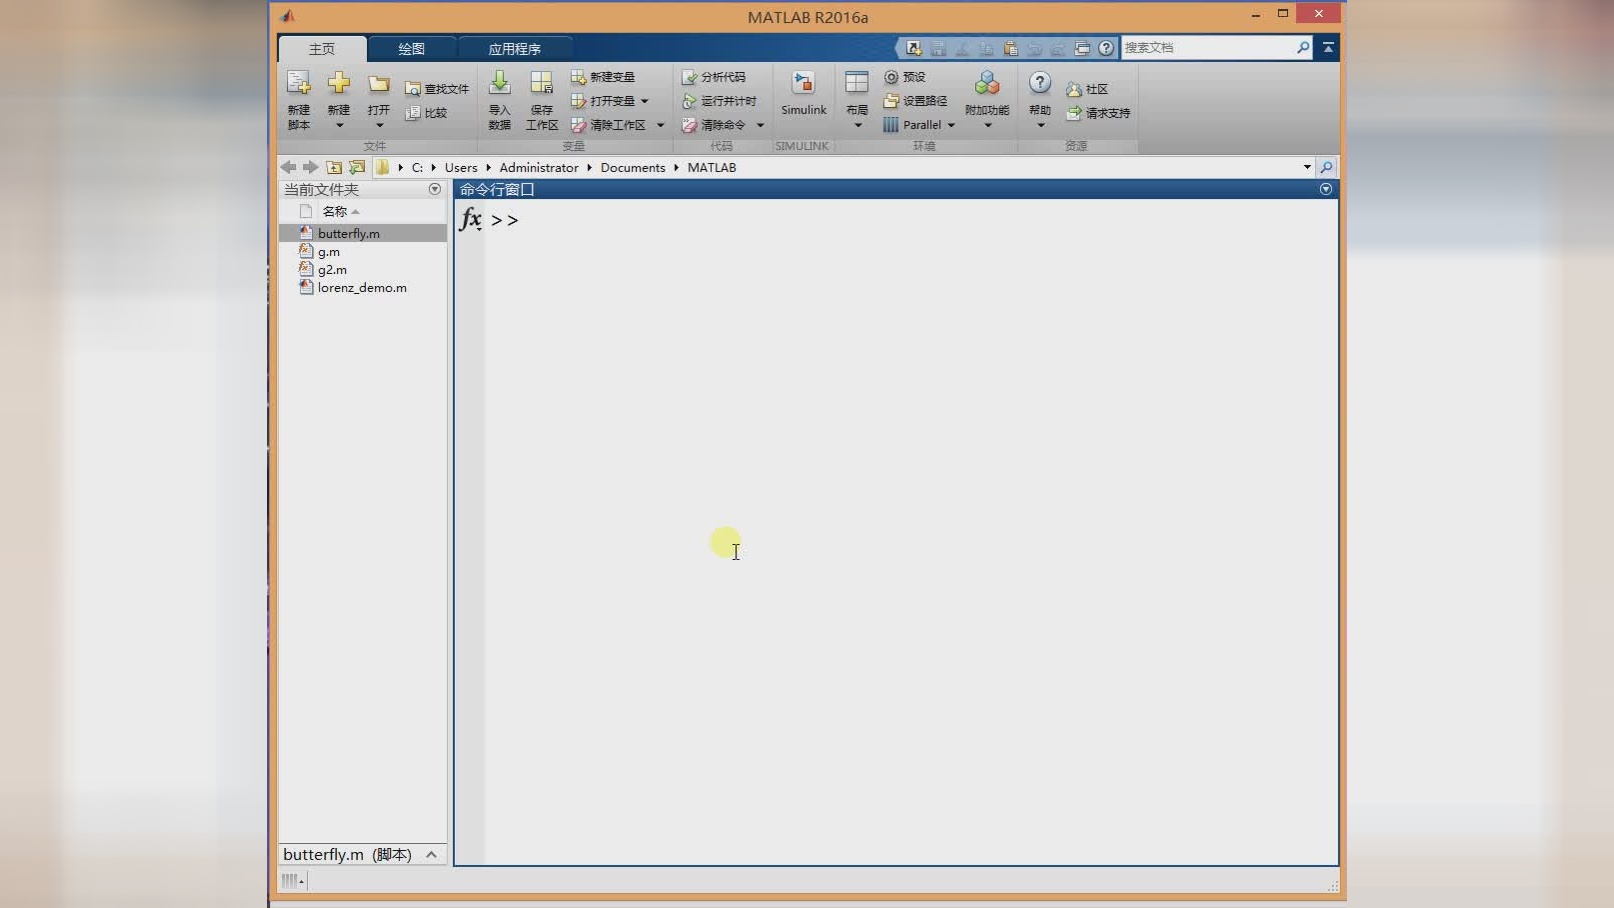Click Open Variable (打开变量) button
The image size is (1614, 908).
pos(603,101)
